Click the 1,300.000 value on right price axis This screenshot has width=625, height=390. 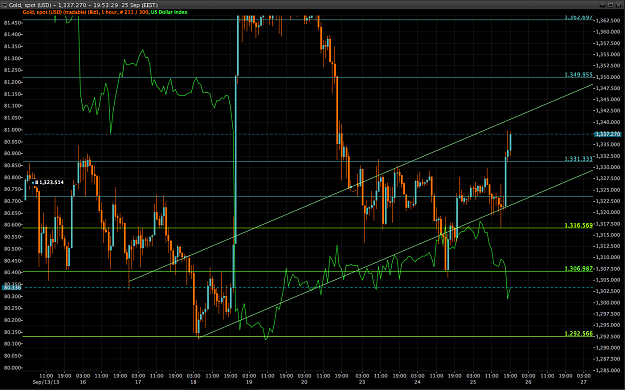point(609,303)
